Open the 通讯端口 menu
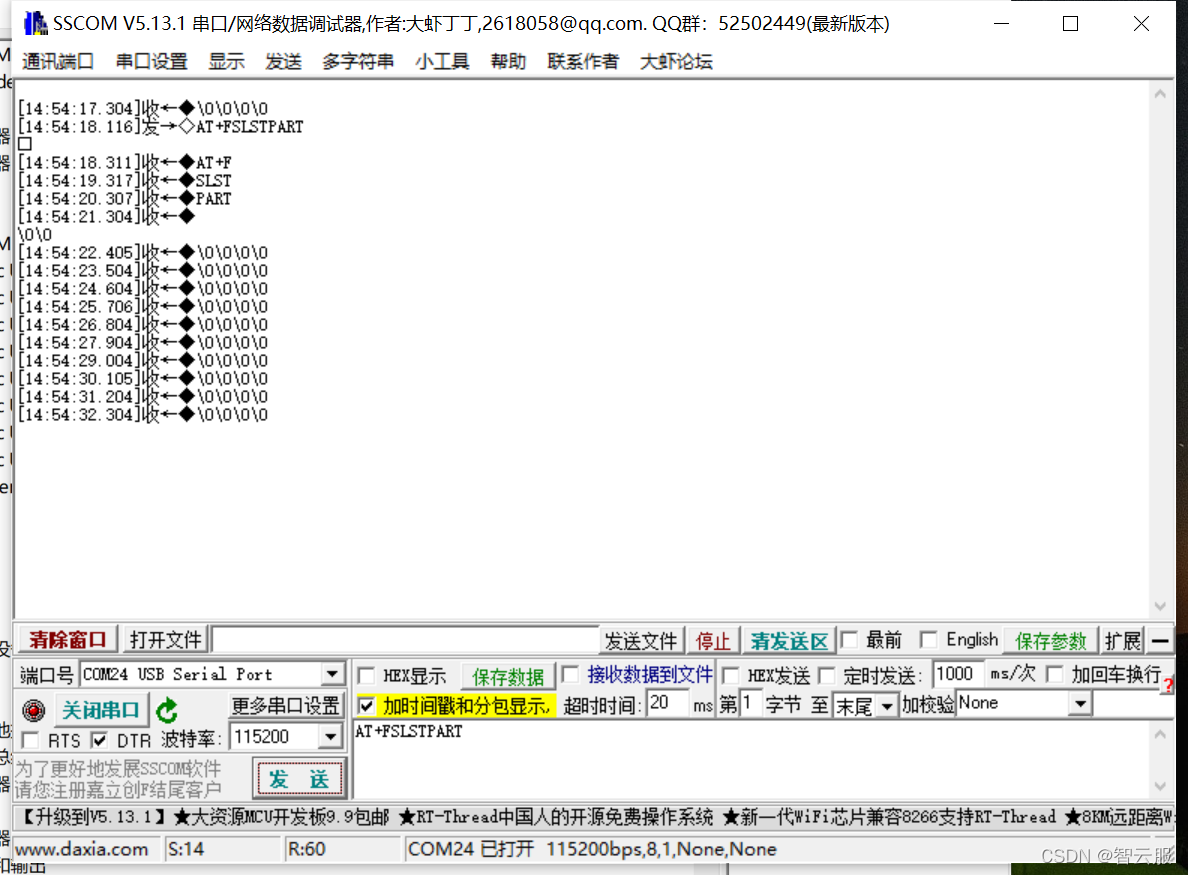1188x875 pixels. tap(58, 61)
